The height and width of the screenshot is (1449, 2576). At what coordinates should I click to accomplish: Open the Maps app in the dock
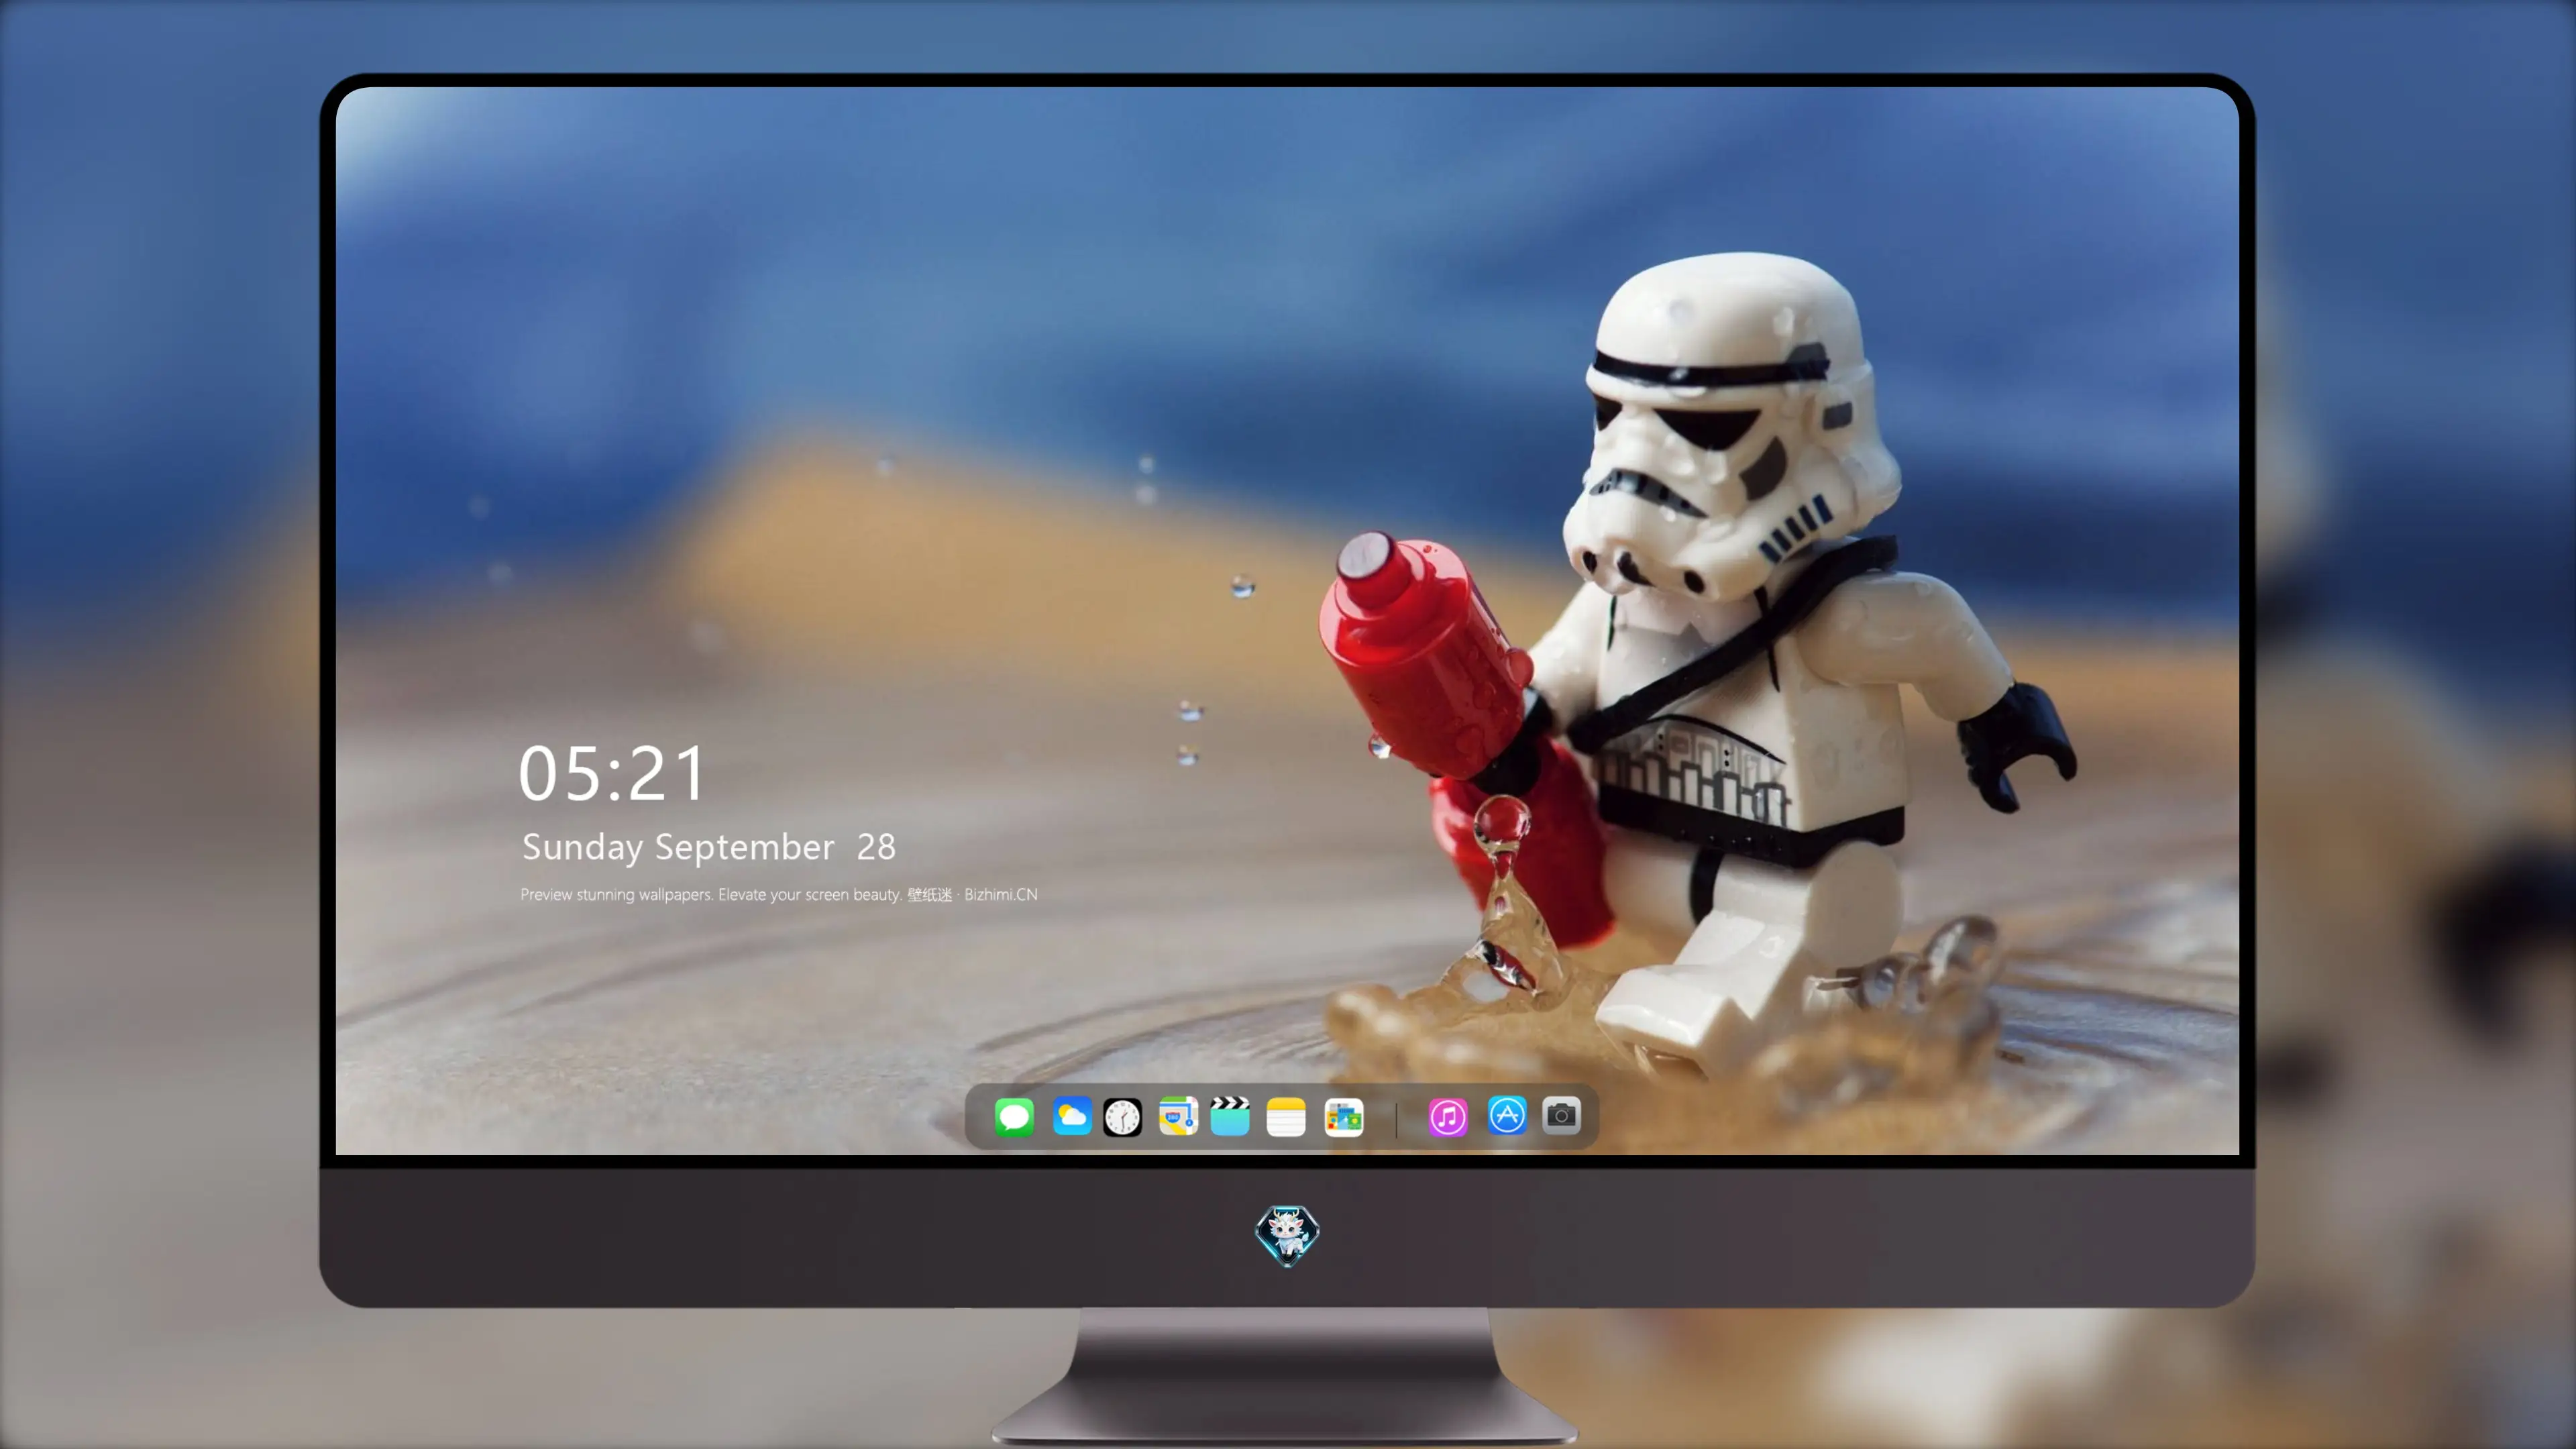coord(1178,1116)
